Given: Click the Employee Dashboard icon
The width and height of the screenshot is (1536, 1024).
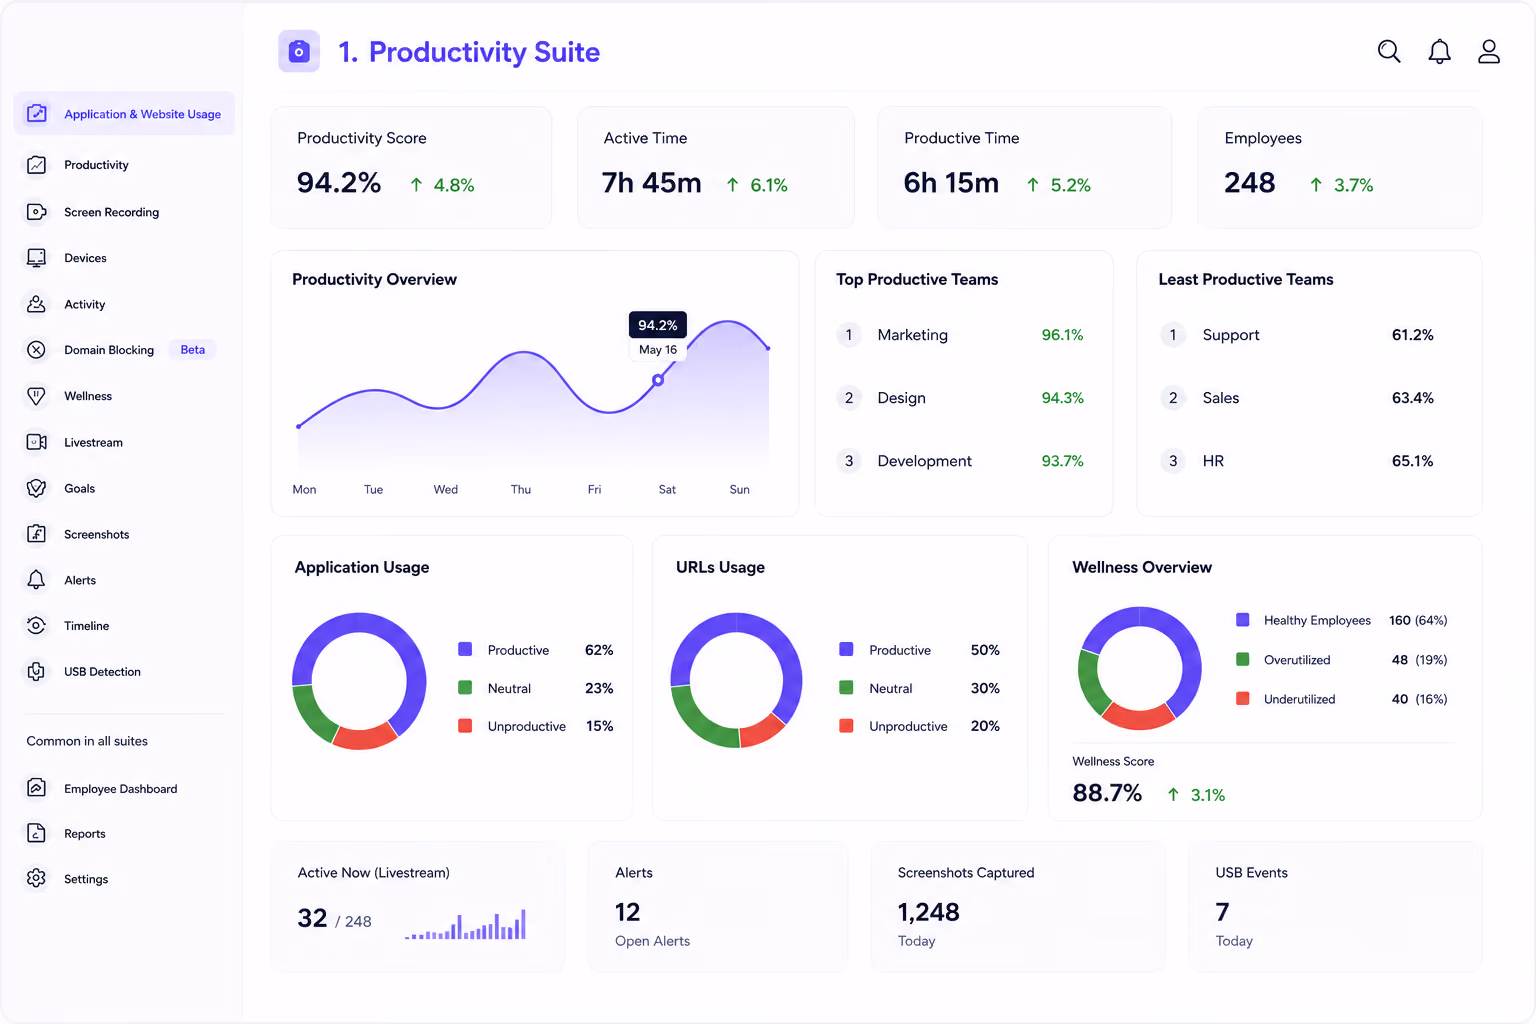Looking at the screenshot, I should 37,788.
